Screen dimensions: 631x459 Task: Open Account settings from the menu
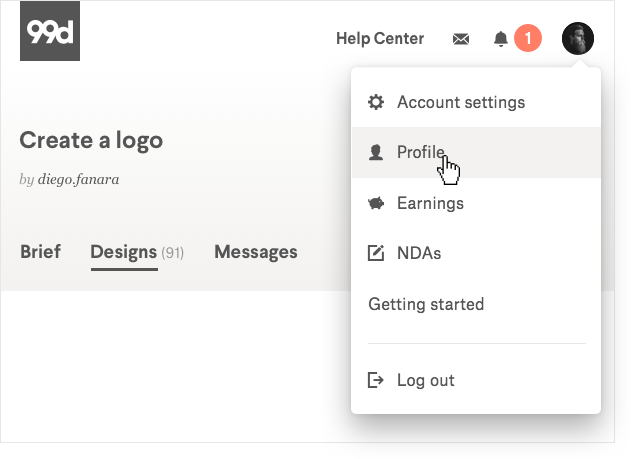pyautogui.click(x=460, y=102)
